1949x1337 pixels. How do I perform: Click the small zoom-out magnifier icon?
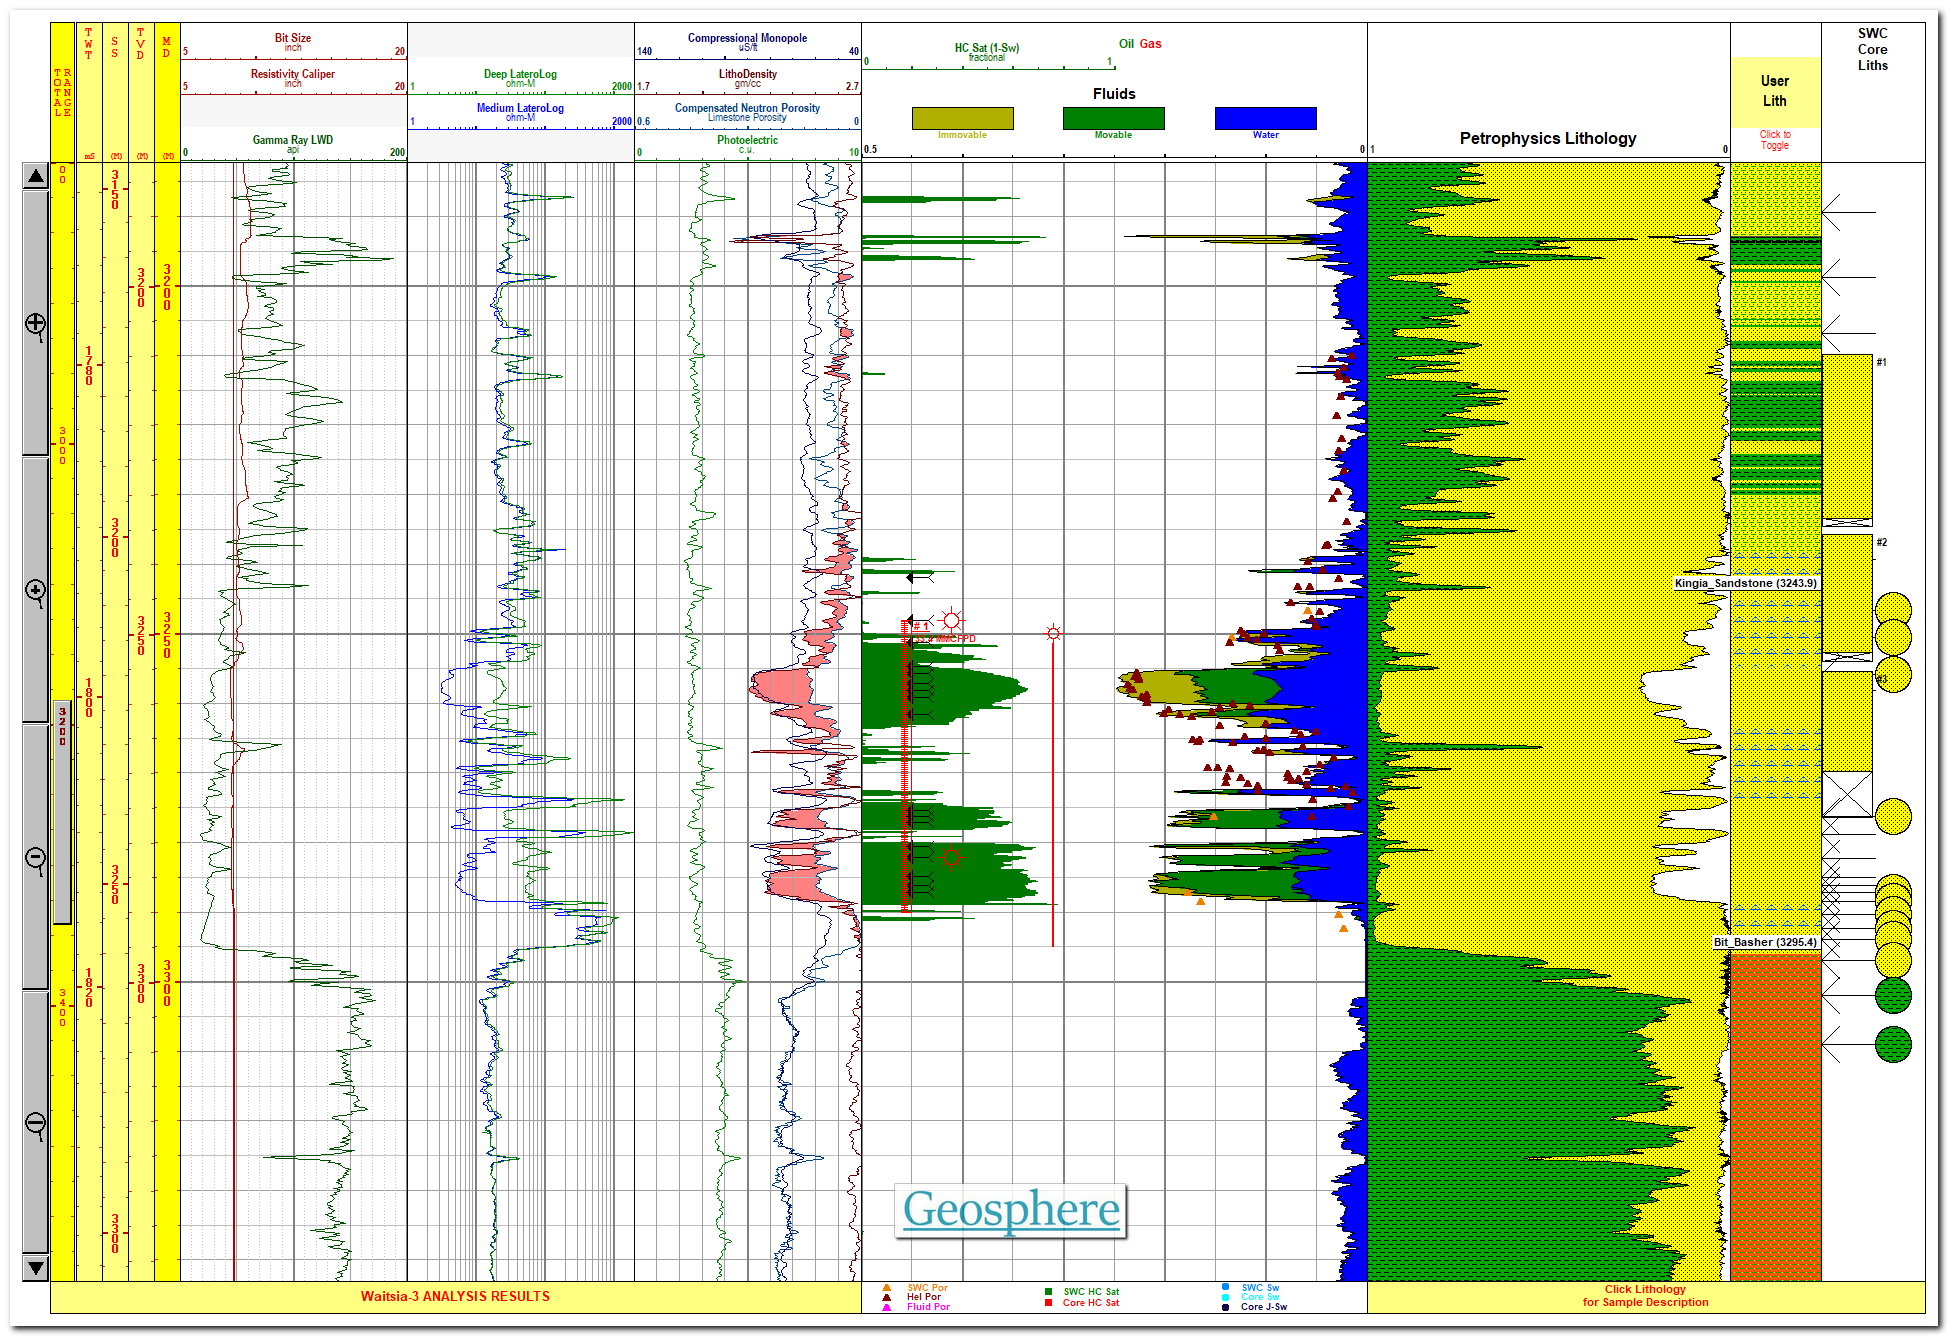pyautogui.click(x=35, y=858)
